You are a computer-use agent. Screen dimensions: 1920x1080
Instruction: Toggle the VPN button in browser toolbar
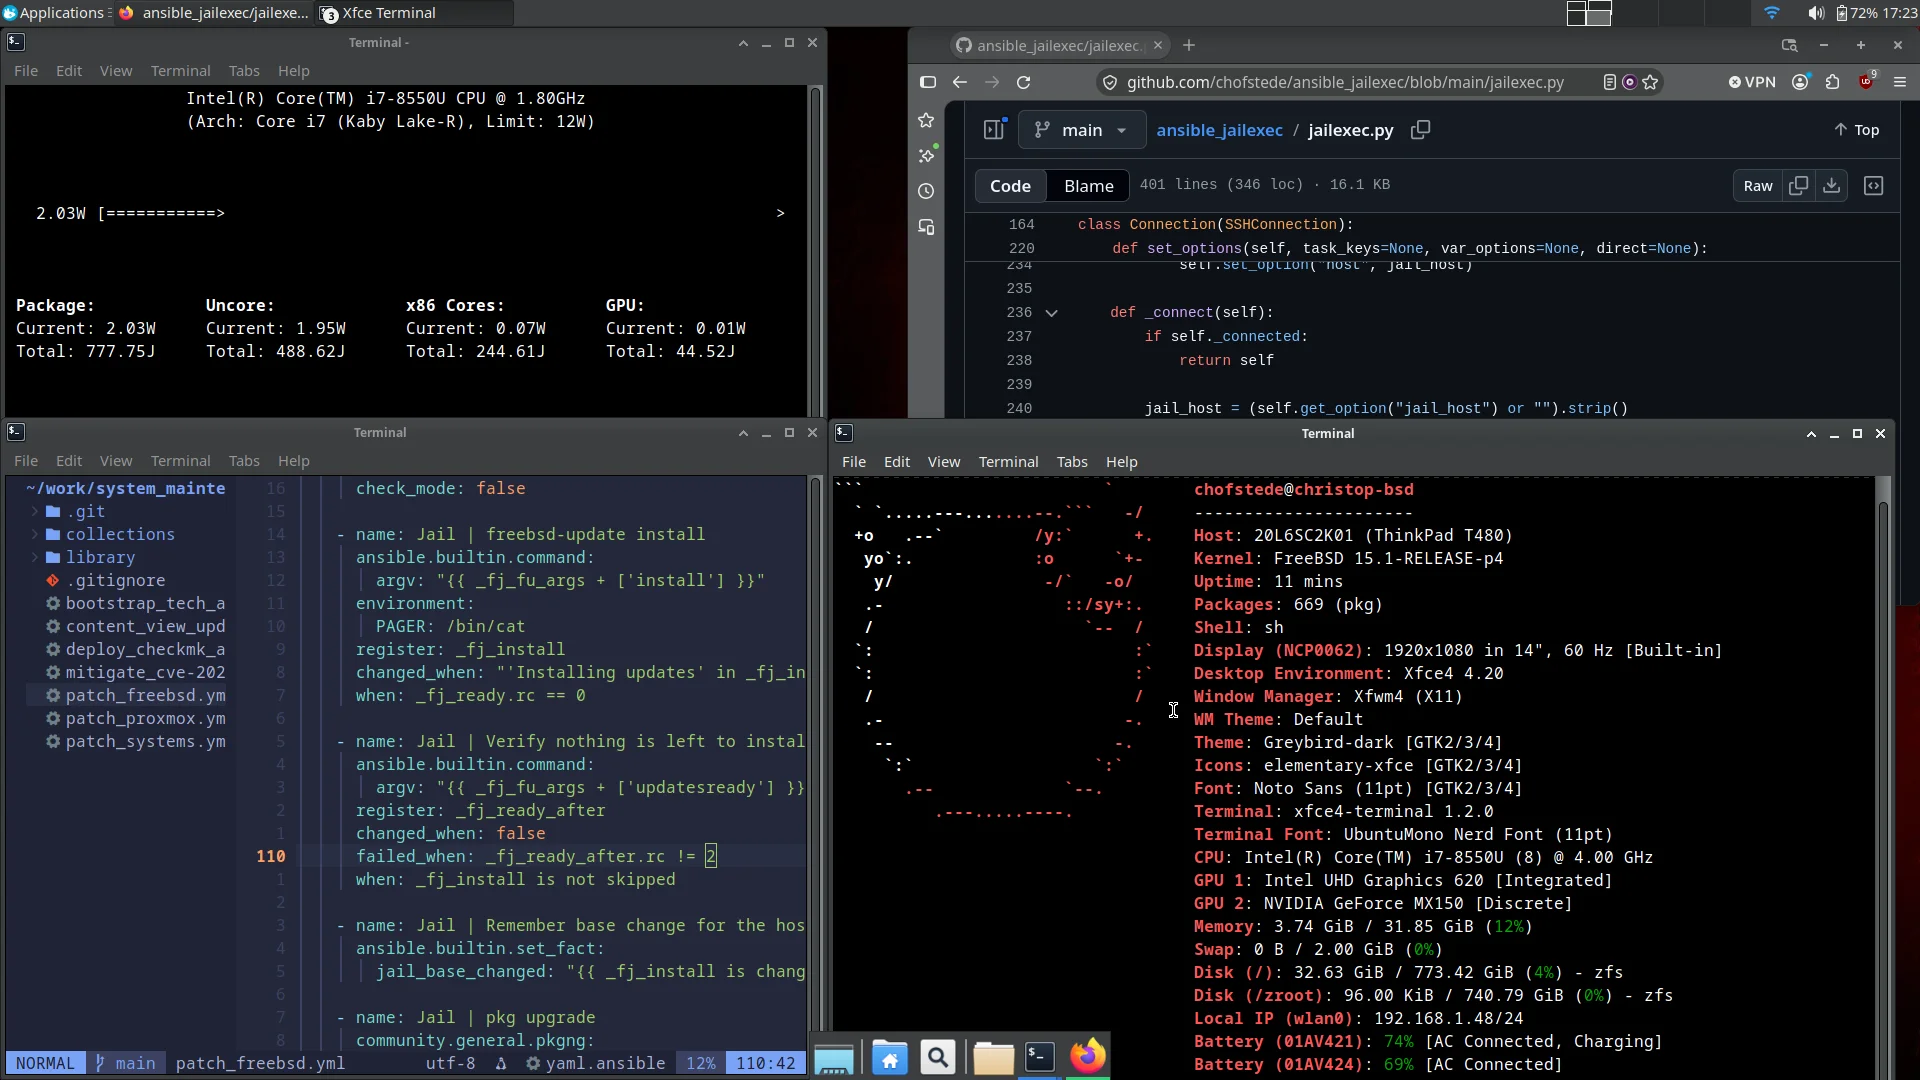coord(1753,83)
